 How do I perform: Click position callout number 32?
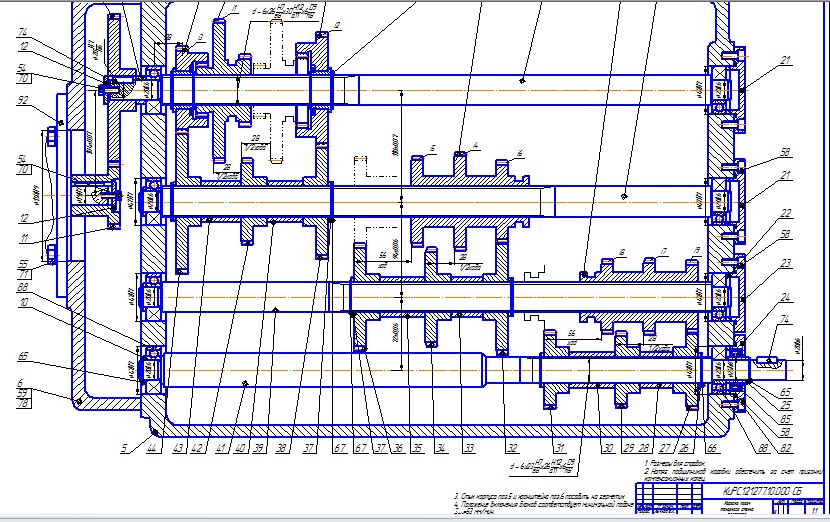512,448
